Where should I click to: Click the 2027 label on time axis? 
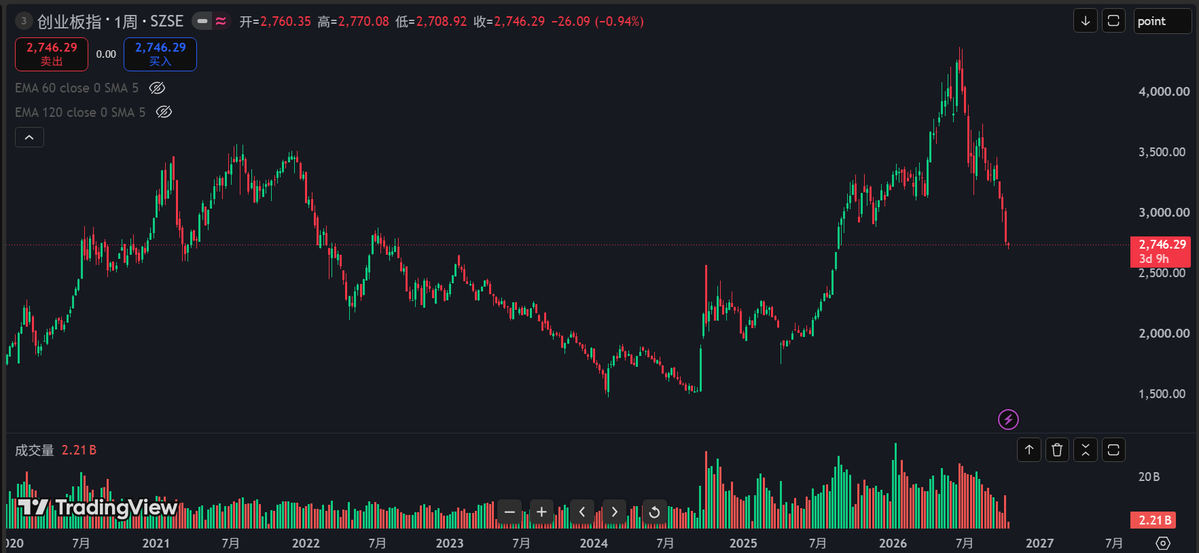click(1040, 543)
